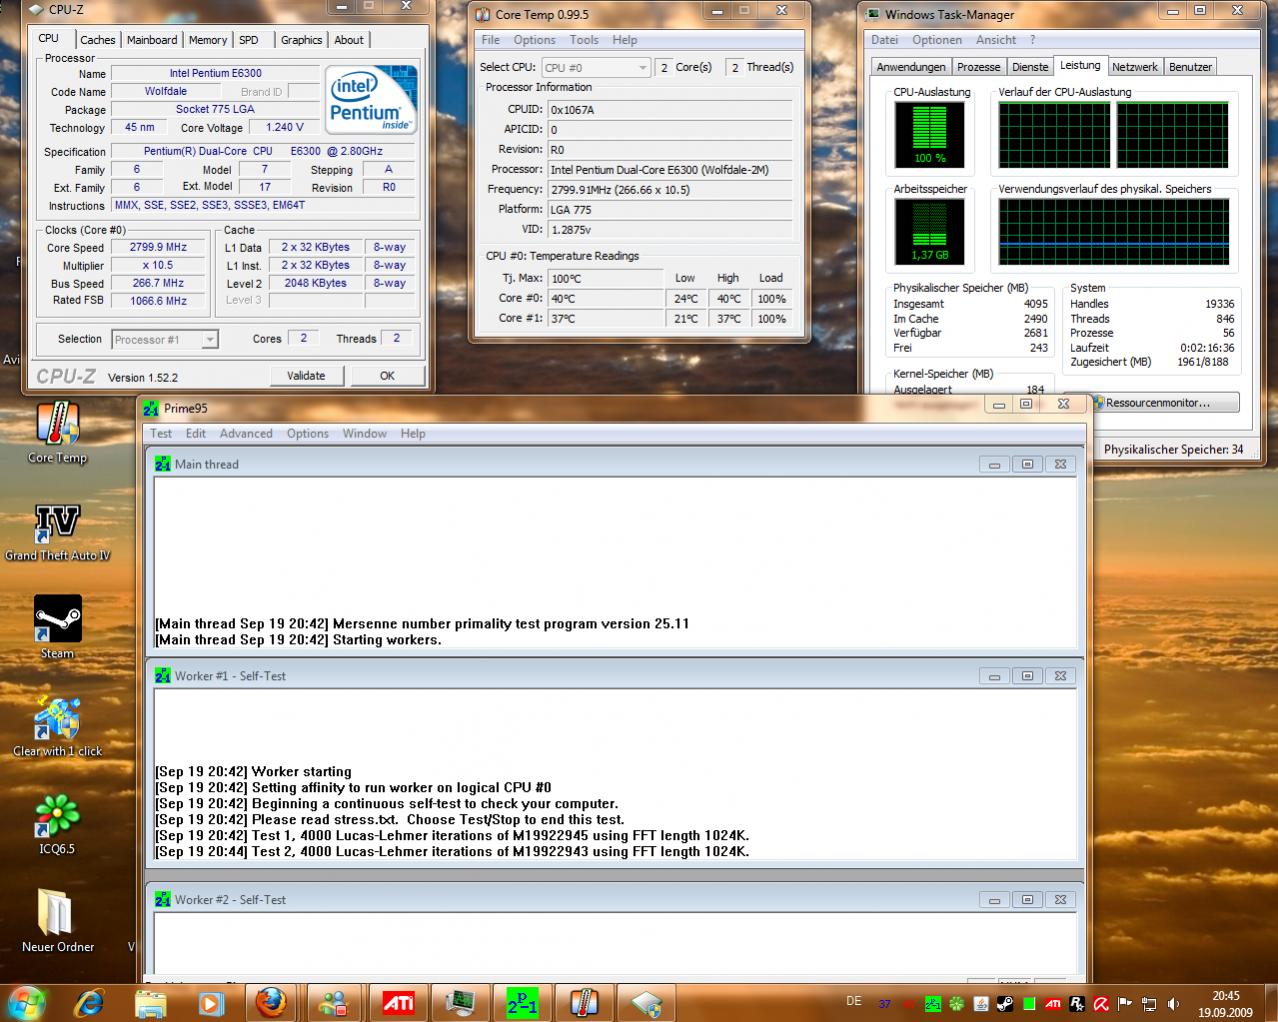Open Graphics tab in CPU-Z
The height and width of the screenshot is (1022, 1278).
(x=301, y=40)
